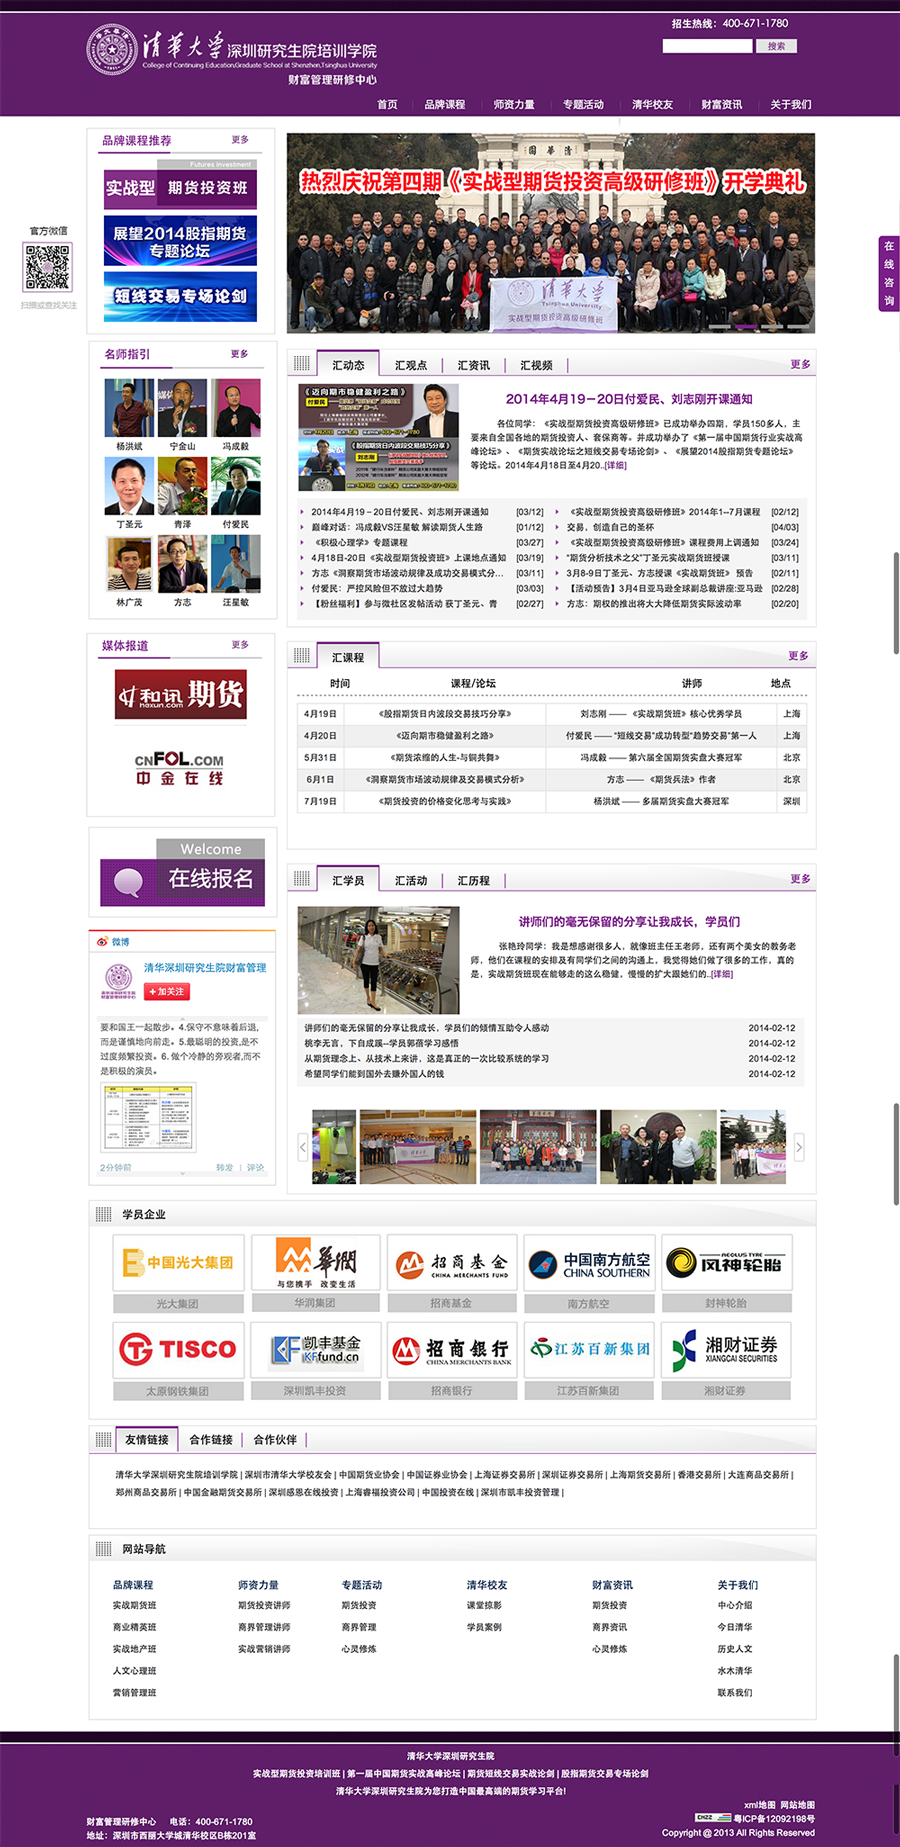Screen dimensions: 900x1847
Task: Open teacher 丁圣元's photo
Action: pyautogui.click(x=129, y=486)
